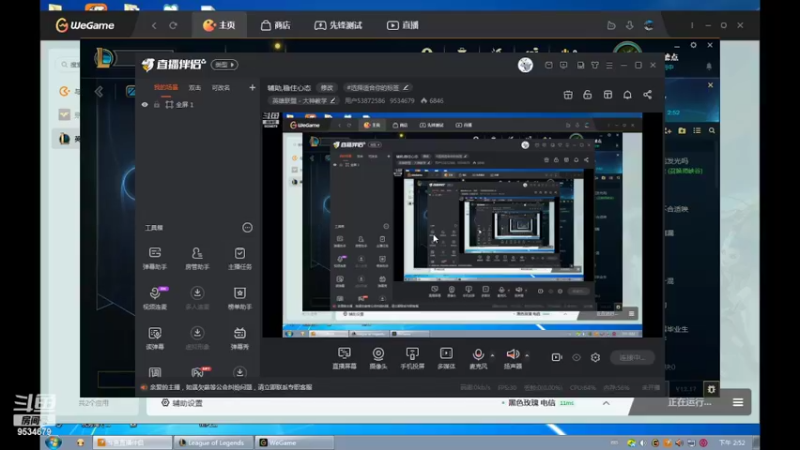Open the 视频连麦 tool

pos(155,298)
